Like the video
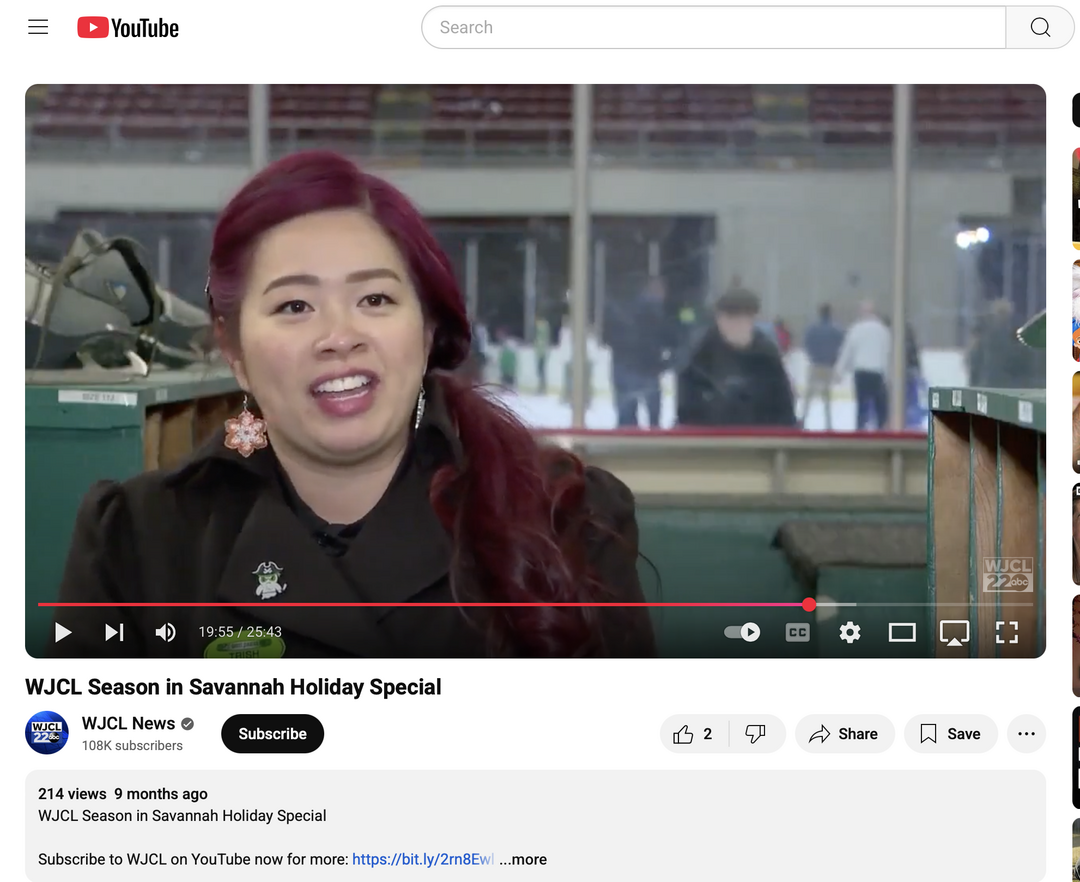 coord(694,734)
